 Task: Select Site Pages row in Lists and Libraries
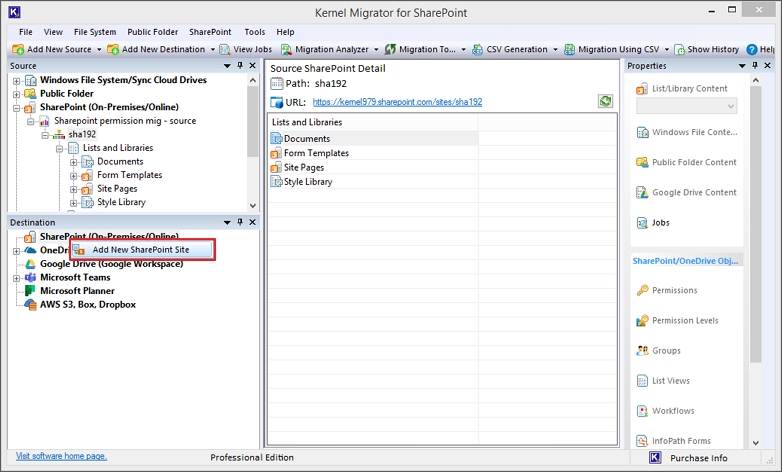(304, 168)
